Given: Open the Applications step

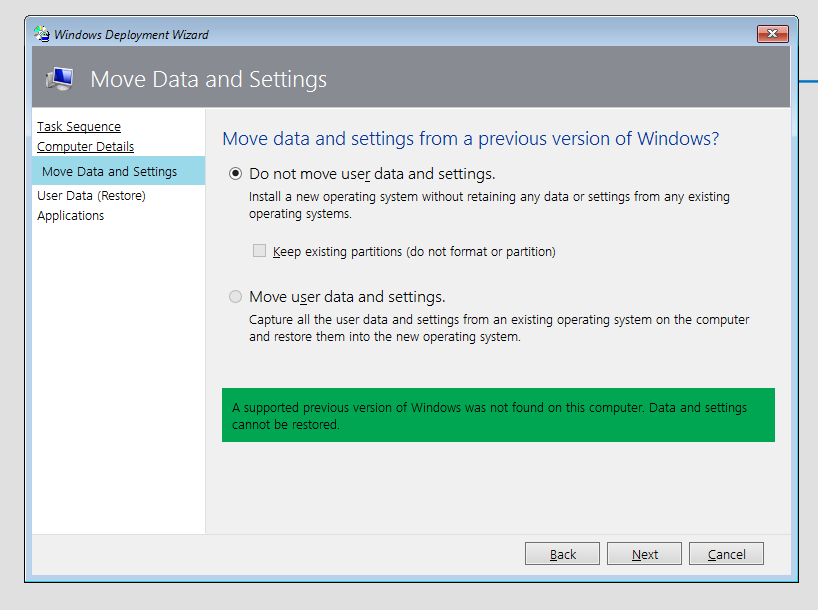Looking at the screenshot, I should point(70,215).
